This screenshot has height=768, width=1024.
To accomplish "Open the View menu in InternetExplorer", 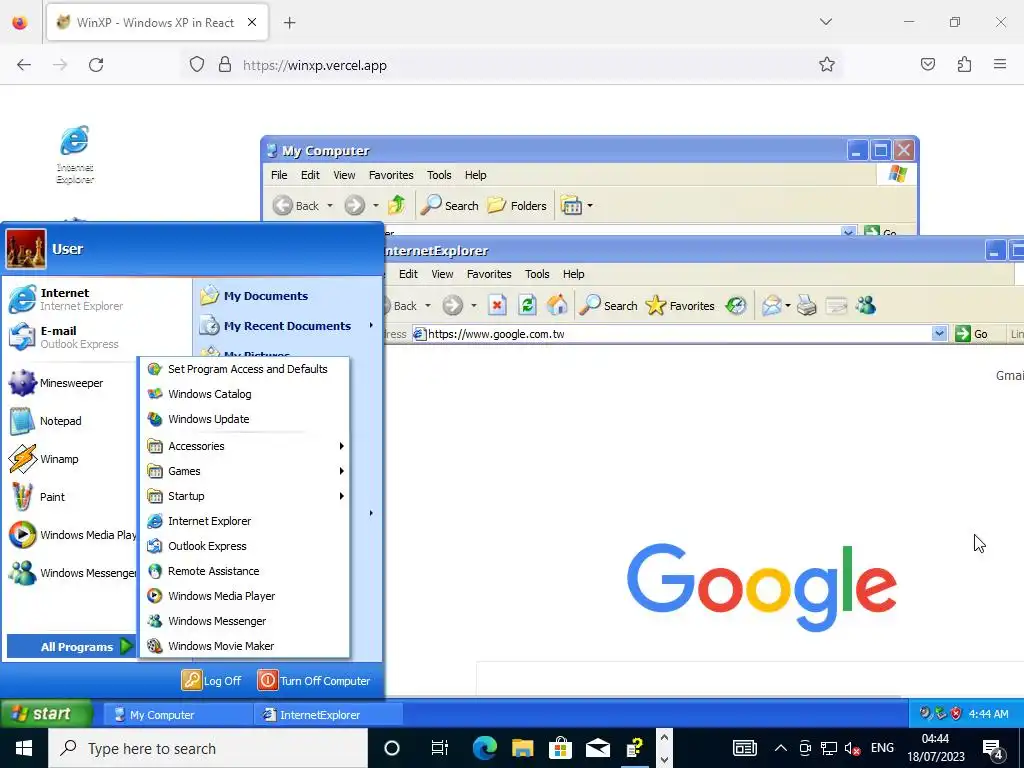I will click(442, 274).
